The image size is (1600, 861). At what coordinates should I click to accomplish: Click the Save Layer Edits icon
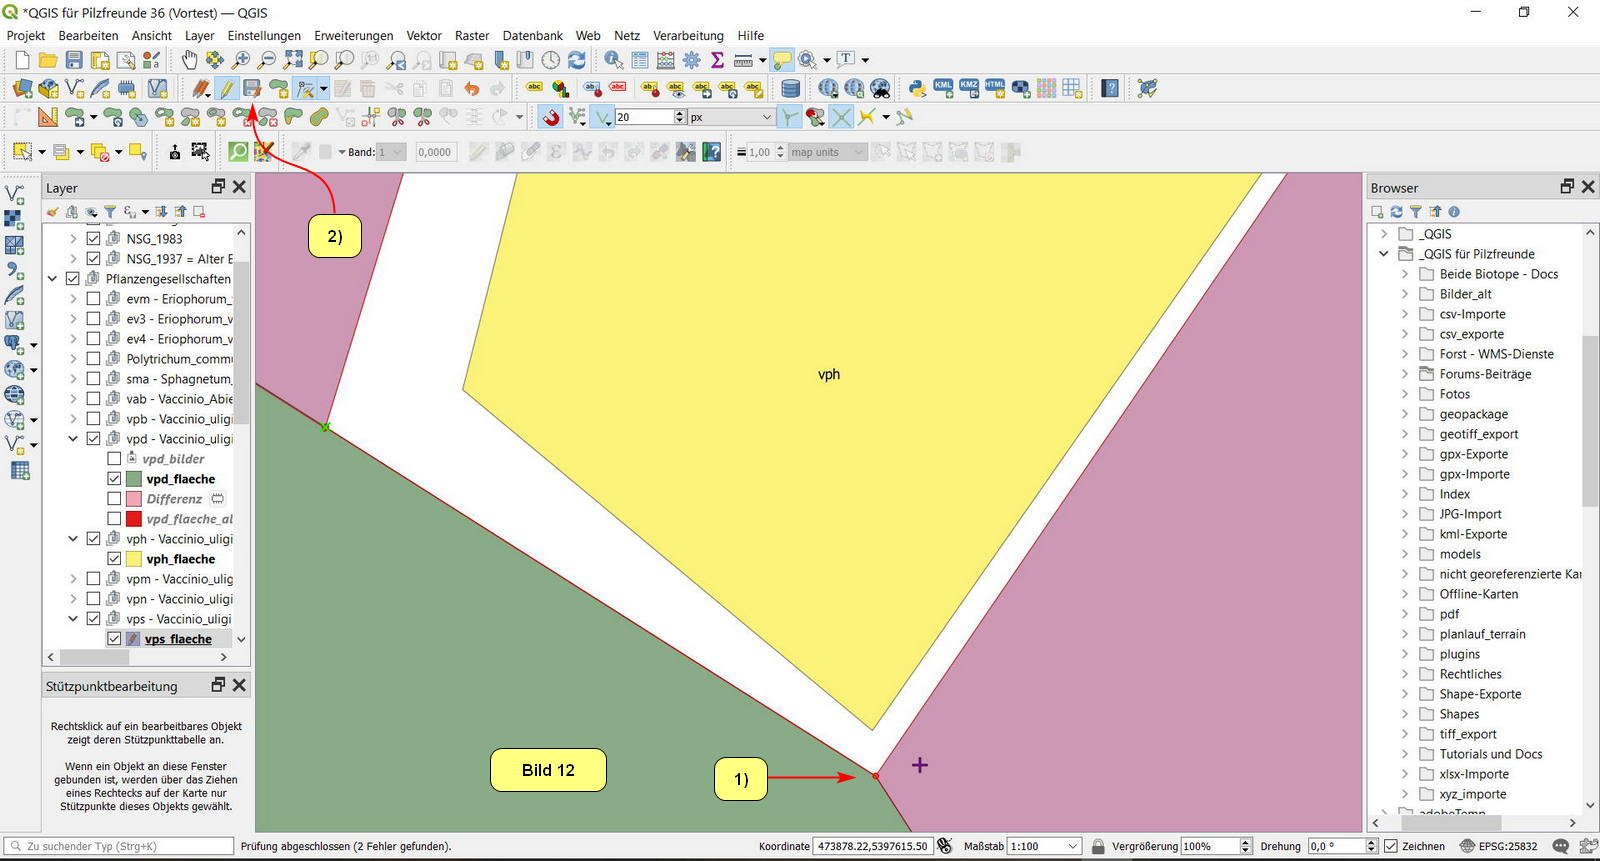click(x=252, y=89)
